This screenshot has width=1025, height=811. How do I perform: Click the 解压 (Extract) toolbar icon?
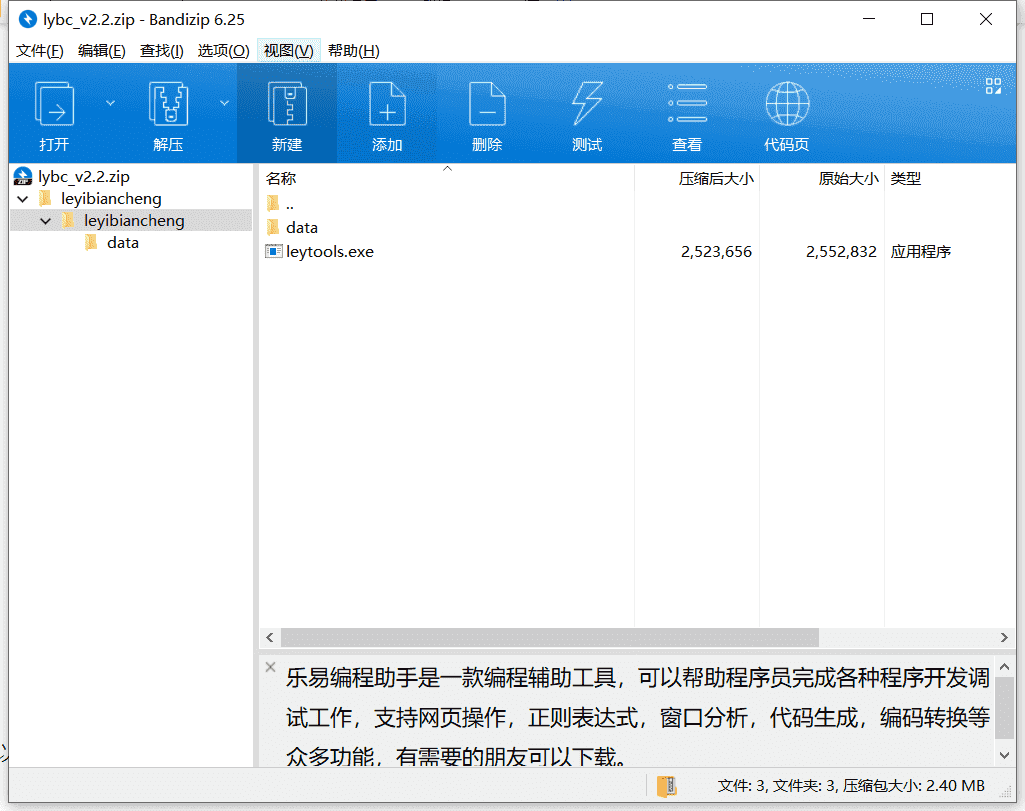point(169,104)
